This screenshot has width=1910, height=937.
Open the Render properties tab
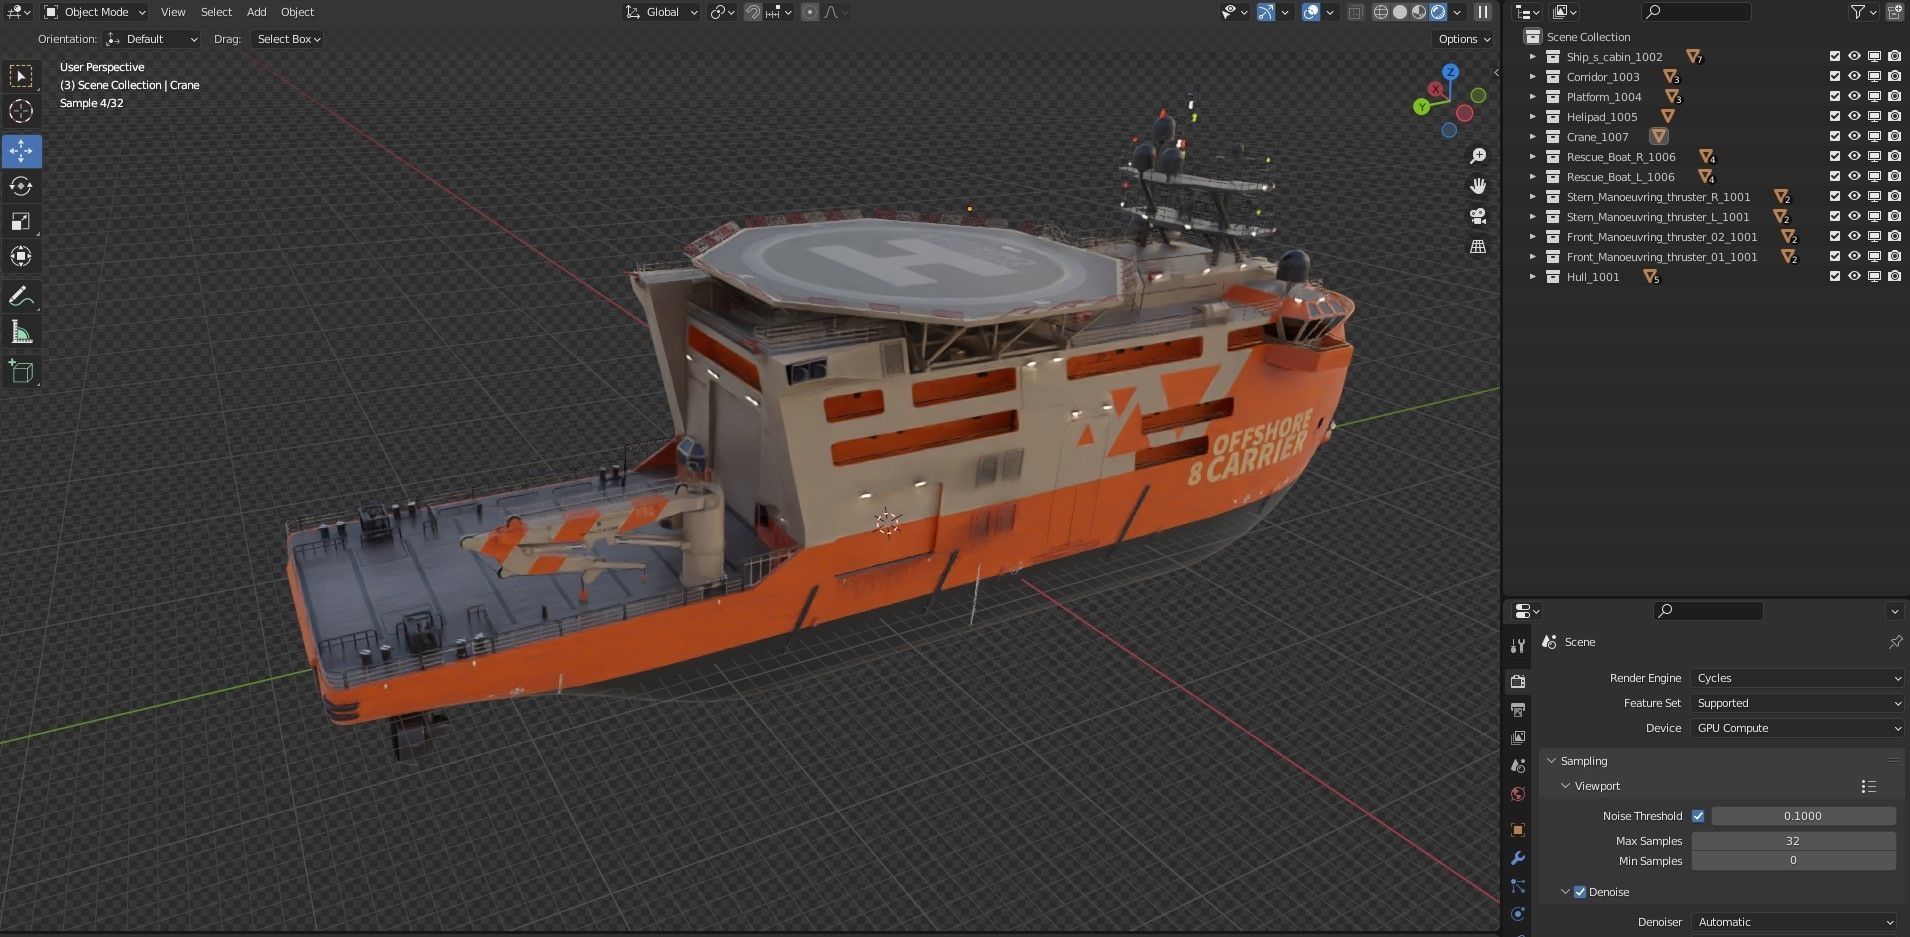pos(1518,681)
